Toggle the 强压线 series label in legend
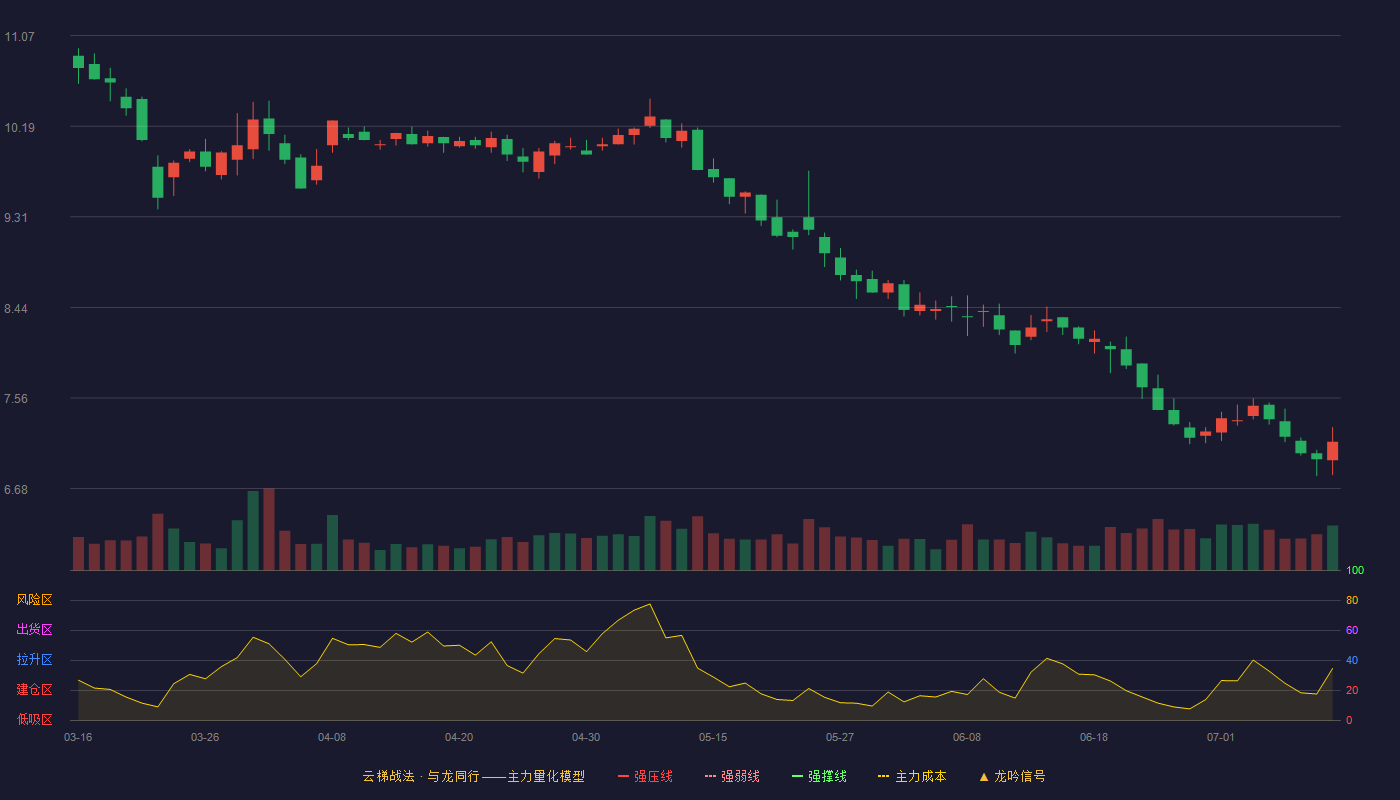 (x=653, y=776)
